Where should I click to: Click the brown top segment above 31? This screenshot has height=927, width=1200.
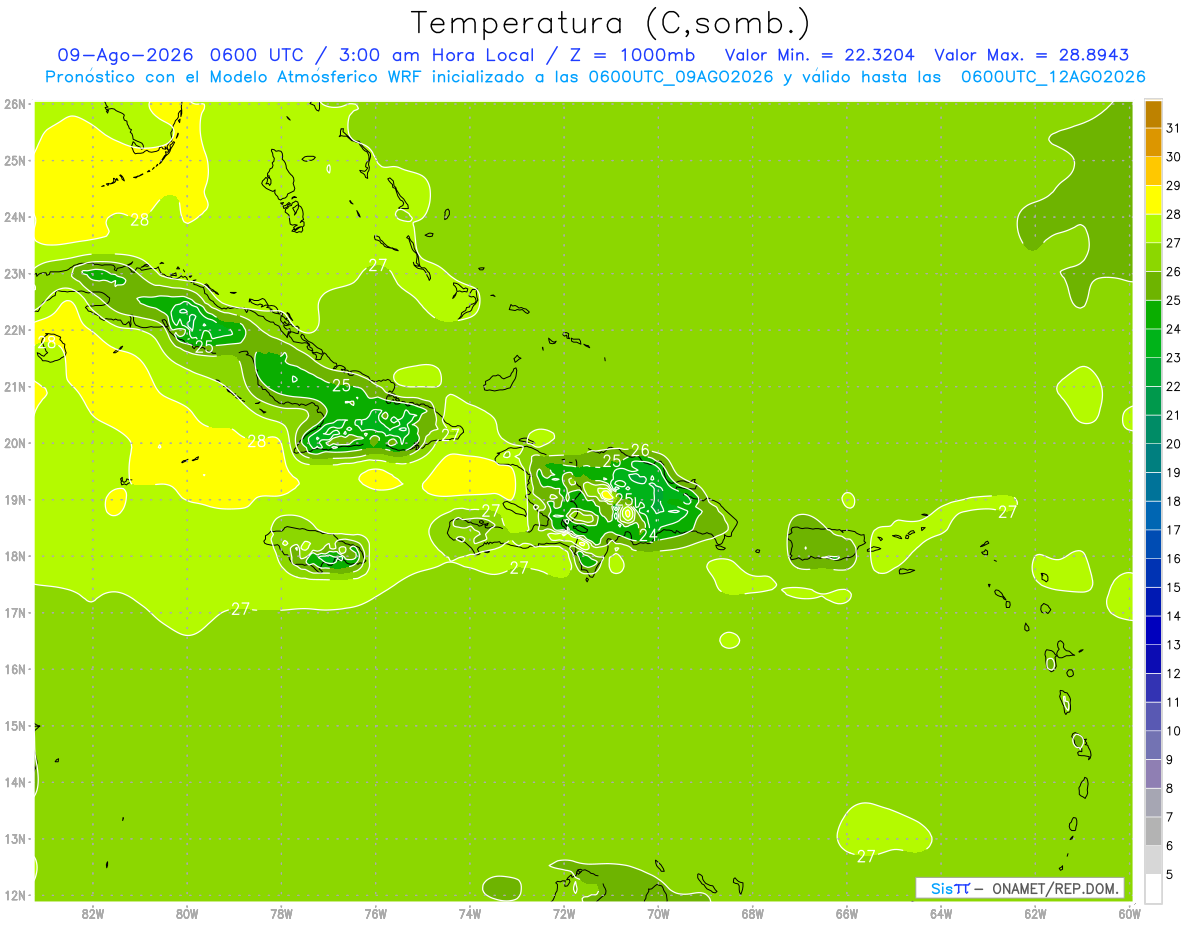(x=1153, y=114)
